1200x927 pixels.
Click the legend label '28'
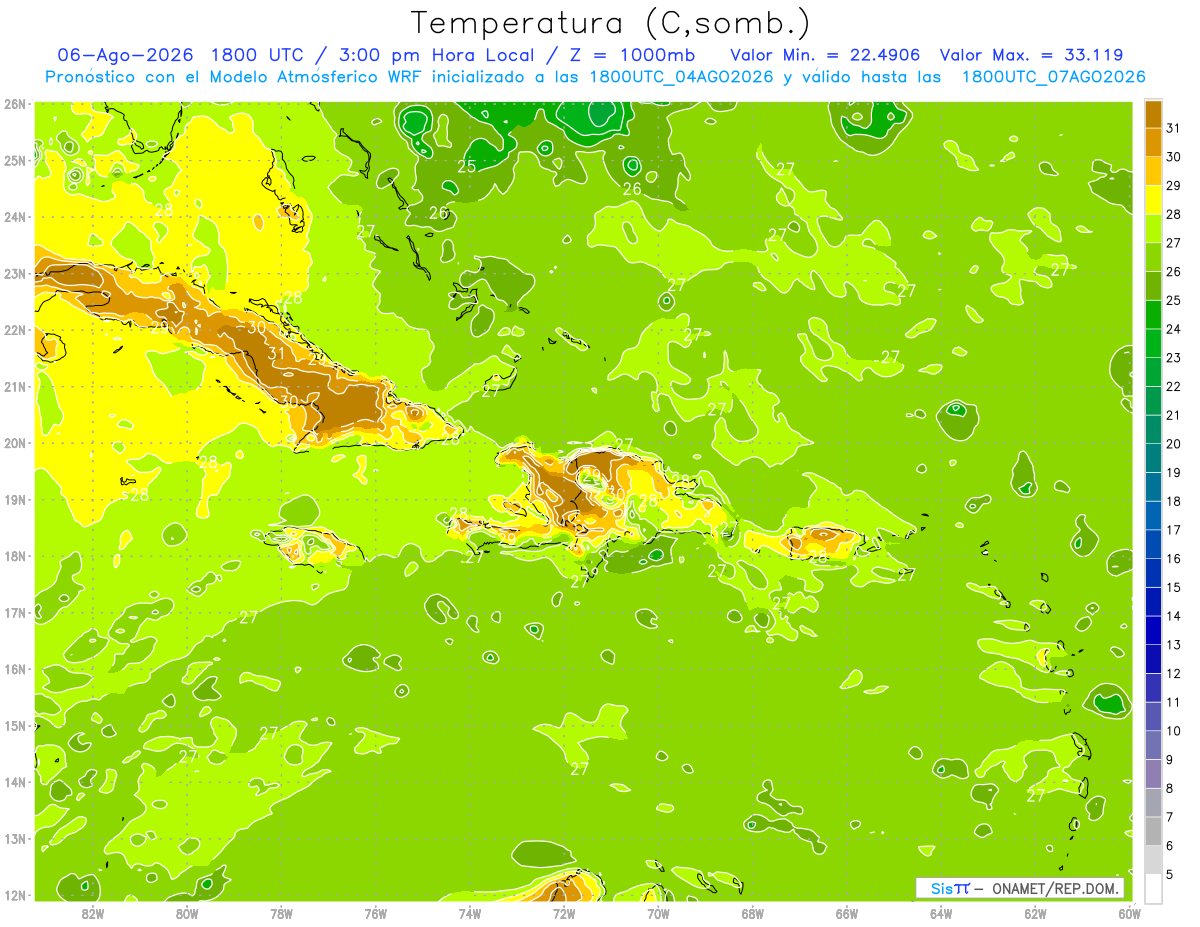1174,214
